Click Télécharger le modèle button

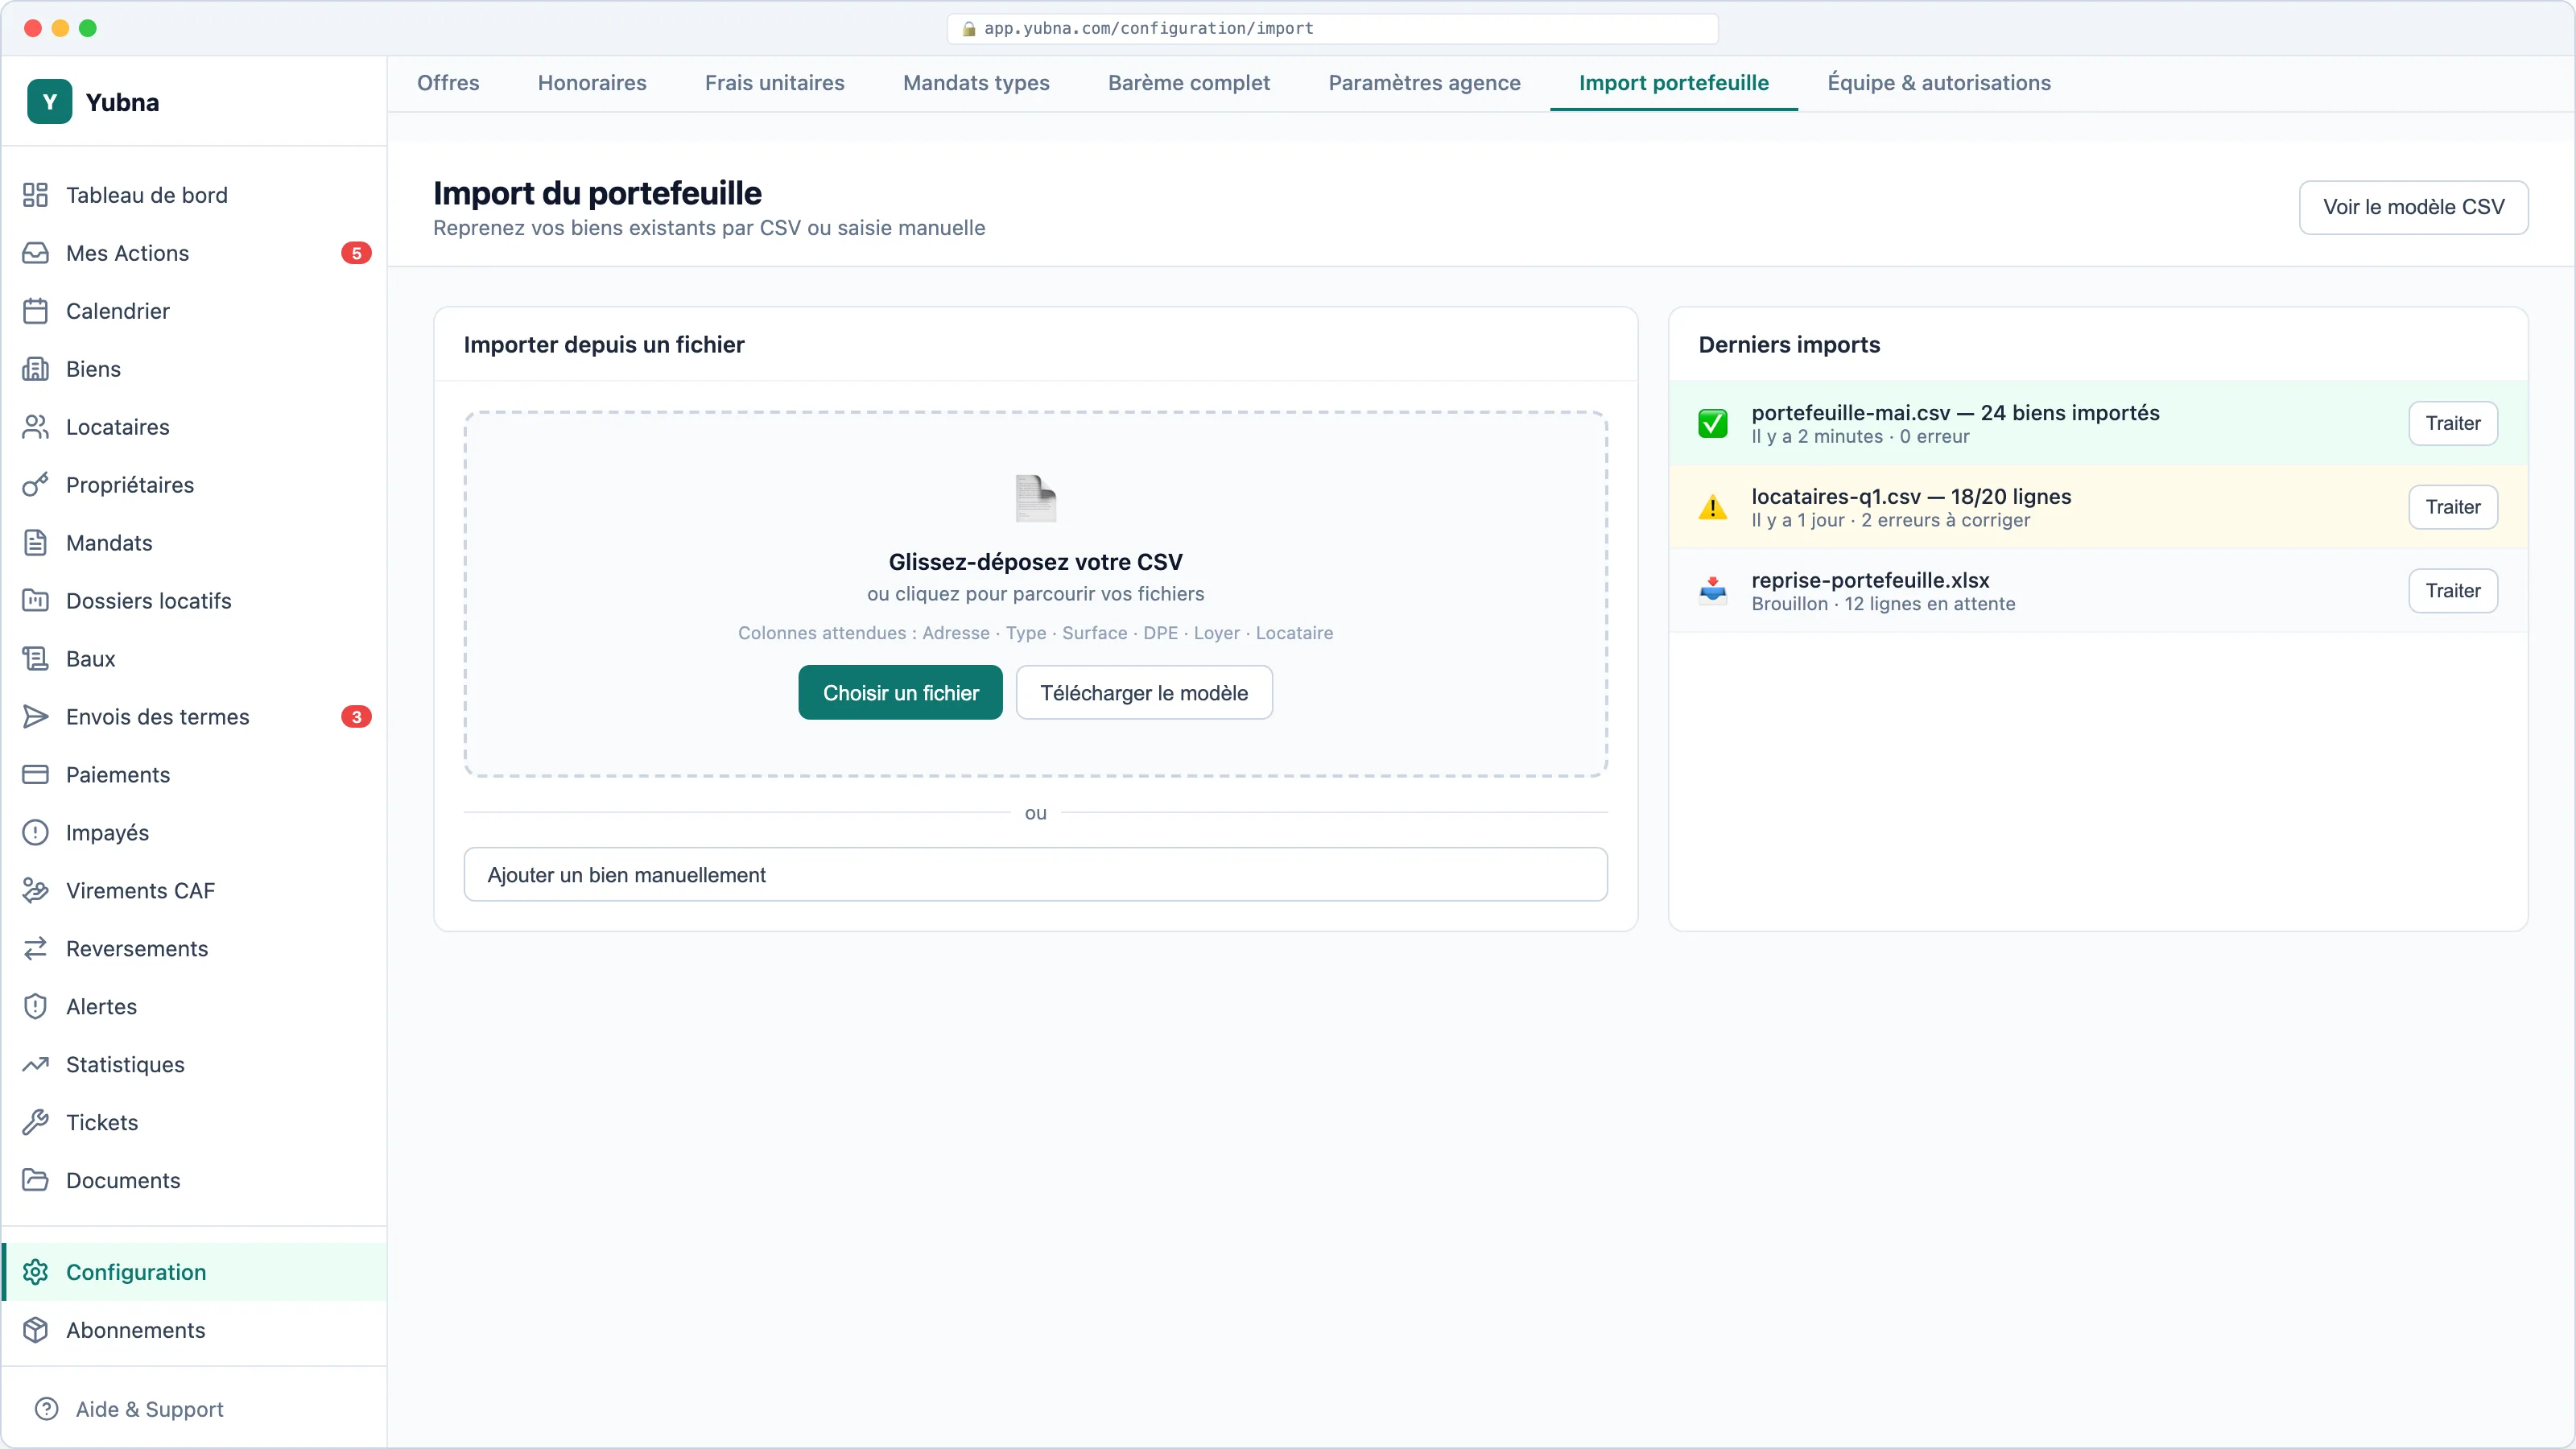point(1144,693)
